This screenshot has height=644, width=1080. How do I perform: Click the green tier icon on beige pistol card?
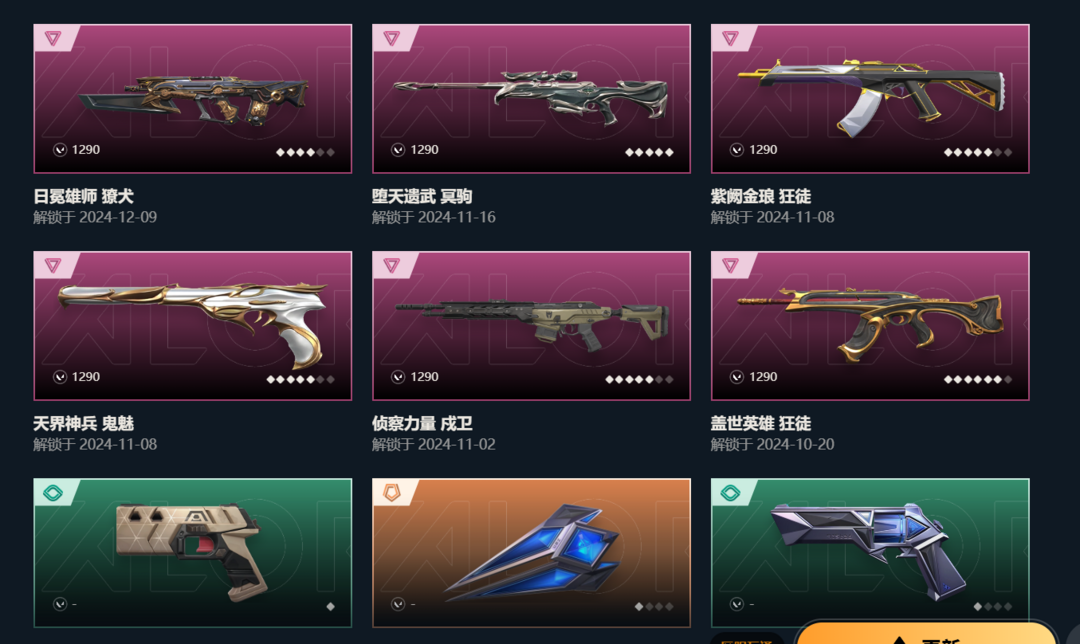[53, 492]
